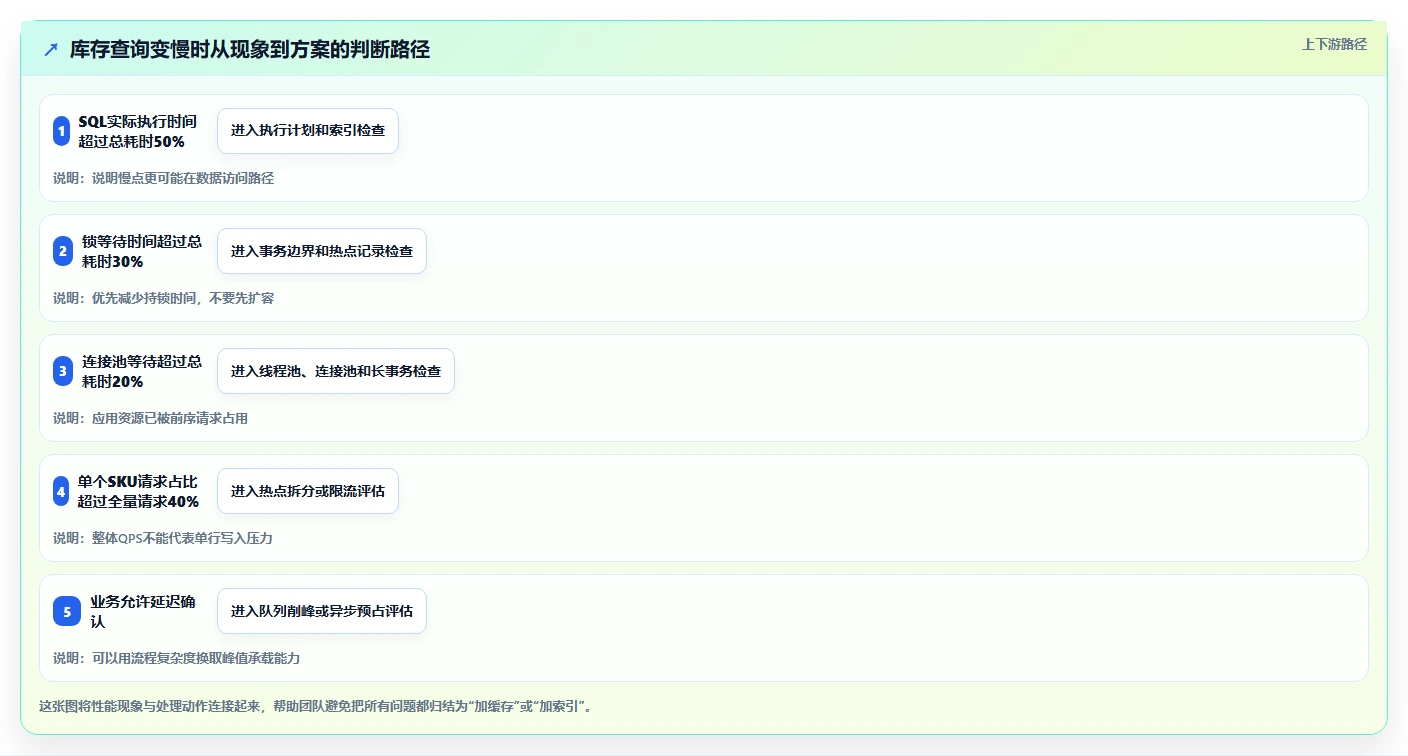This screenshot has width=1408, height=756.
Task: Click step badge number 5
Action: coord(67,611)
